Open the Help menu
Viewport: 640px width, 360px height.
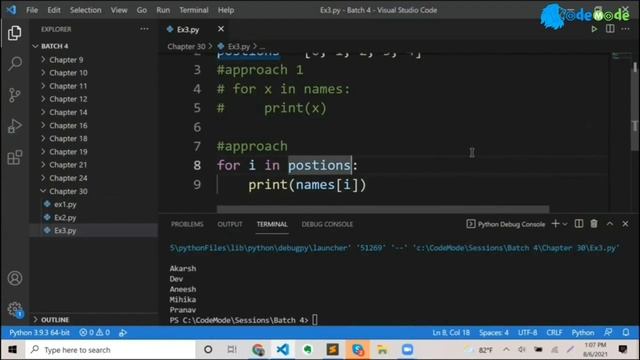(x=226, y=10)
